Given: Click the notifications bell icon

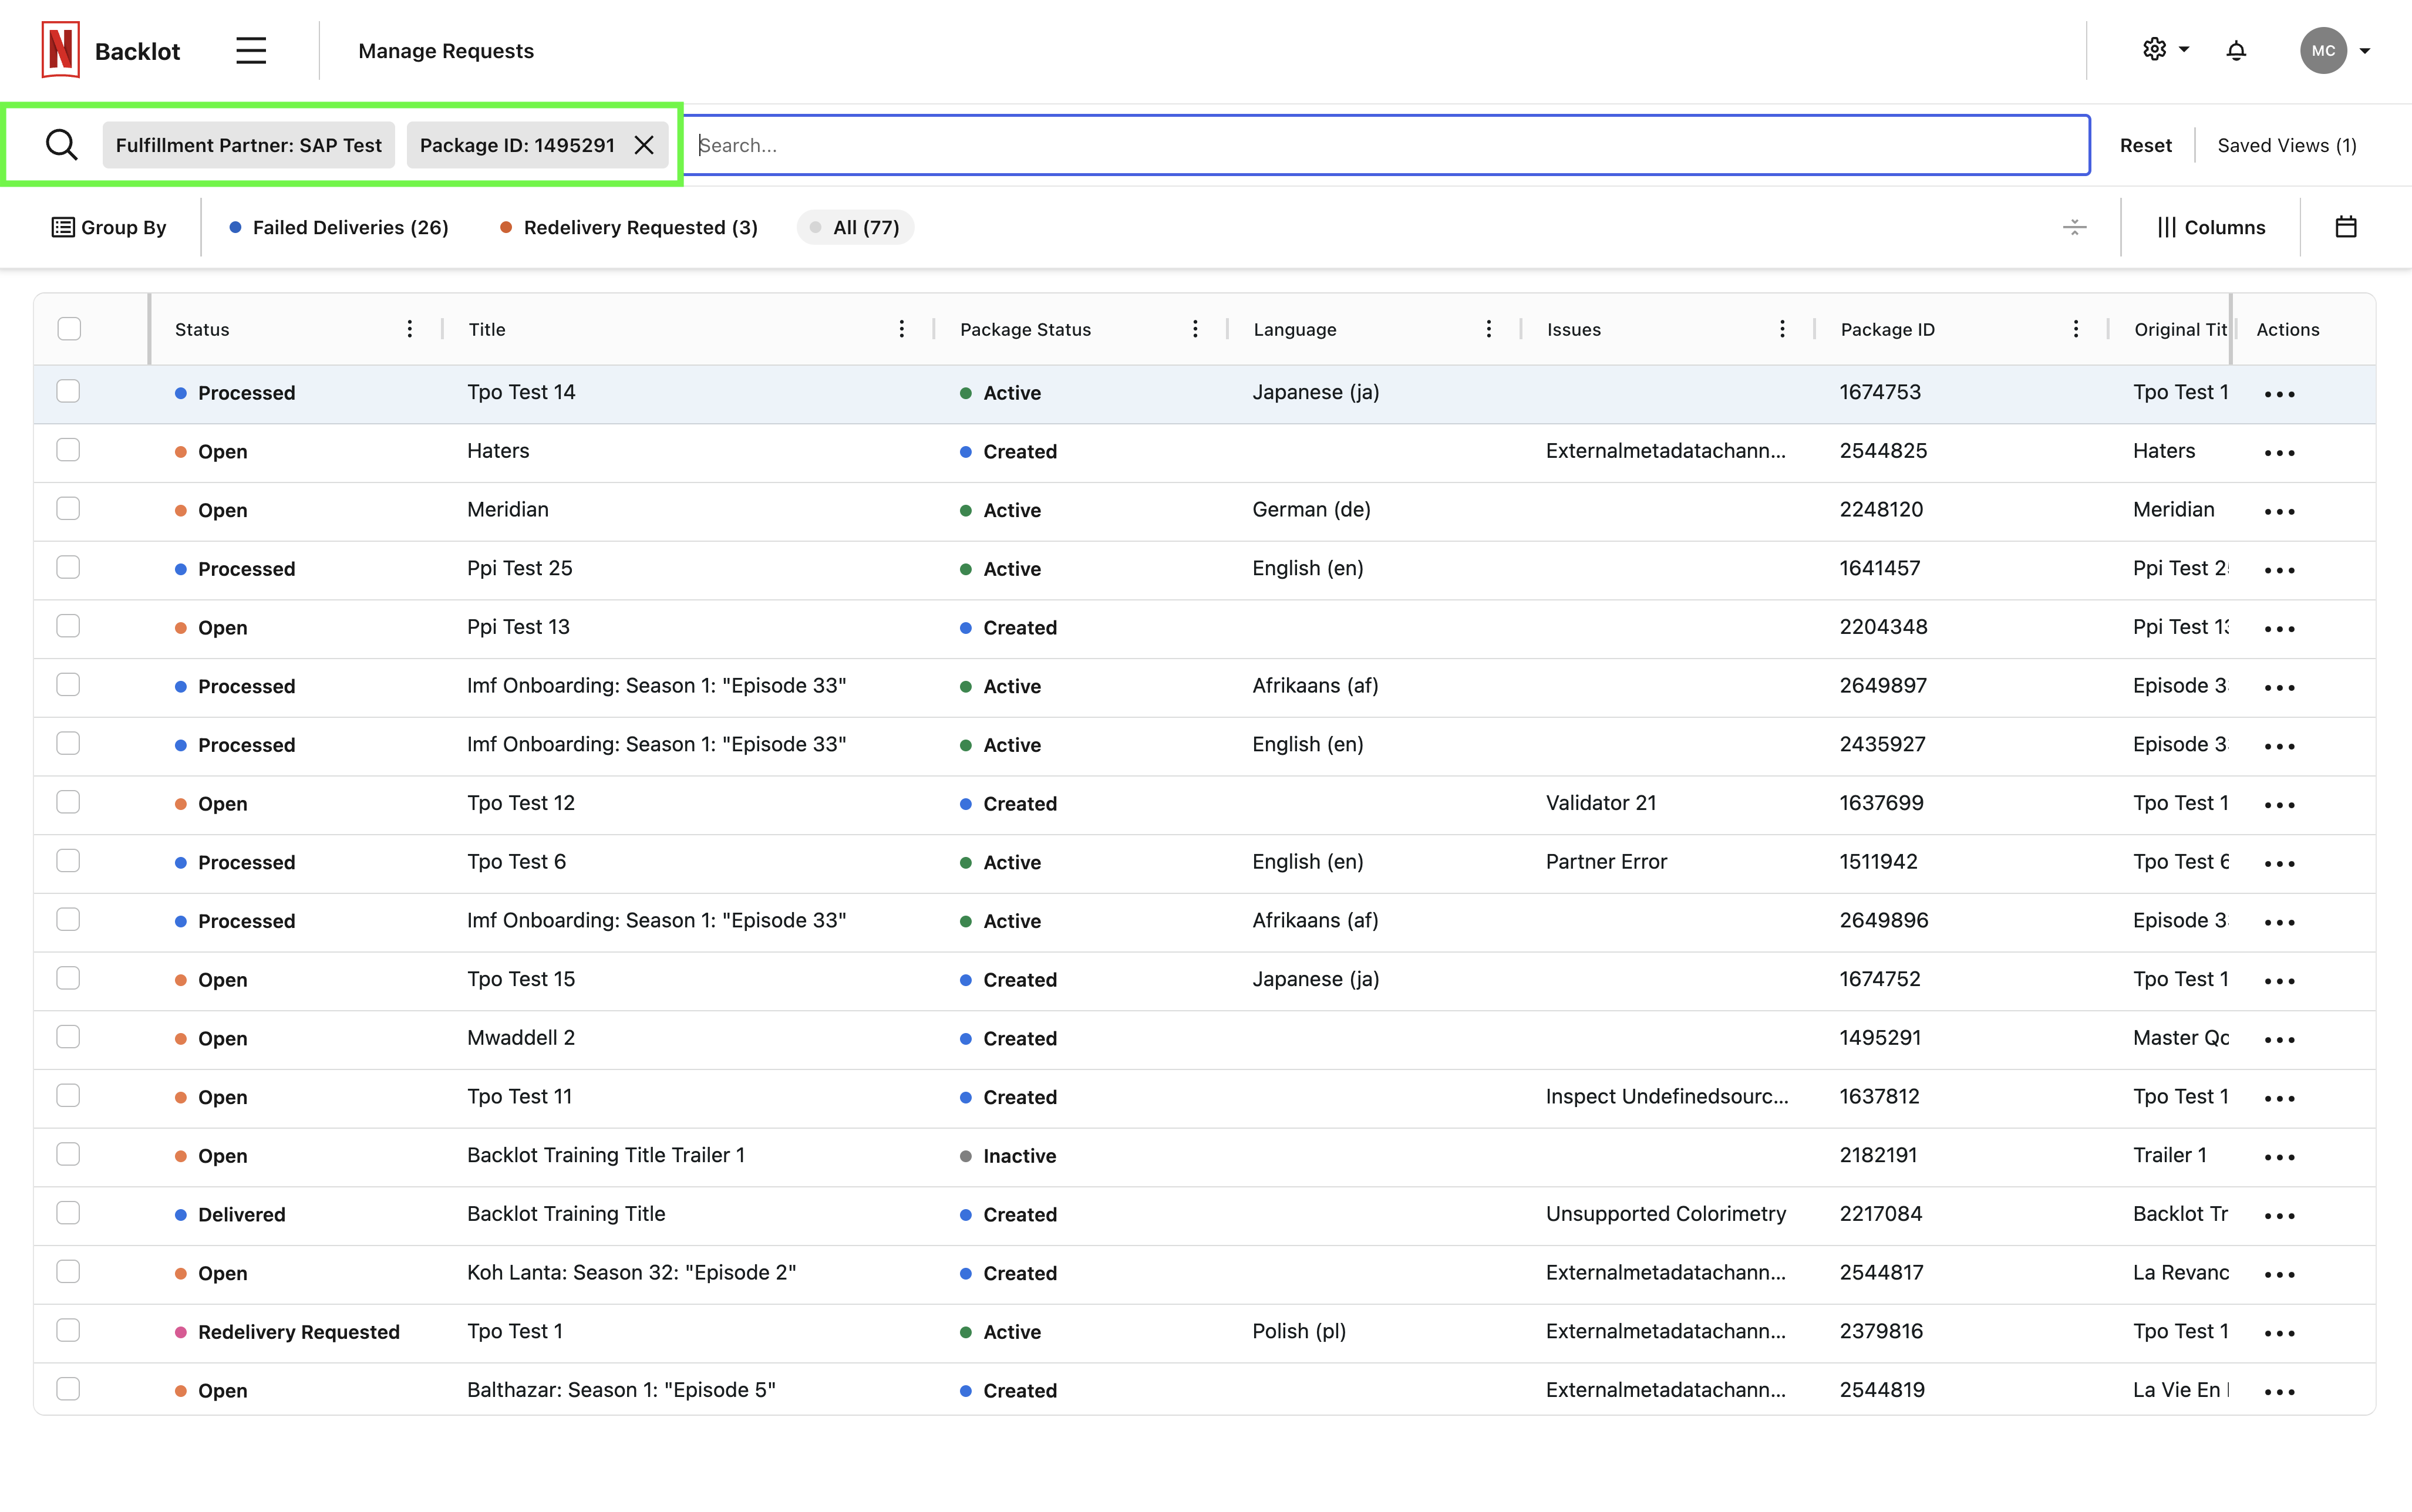Looking at the screenshot, I should tap(2236, 50).
